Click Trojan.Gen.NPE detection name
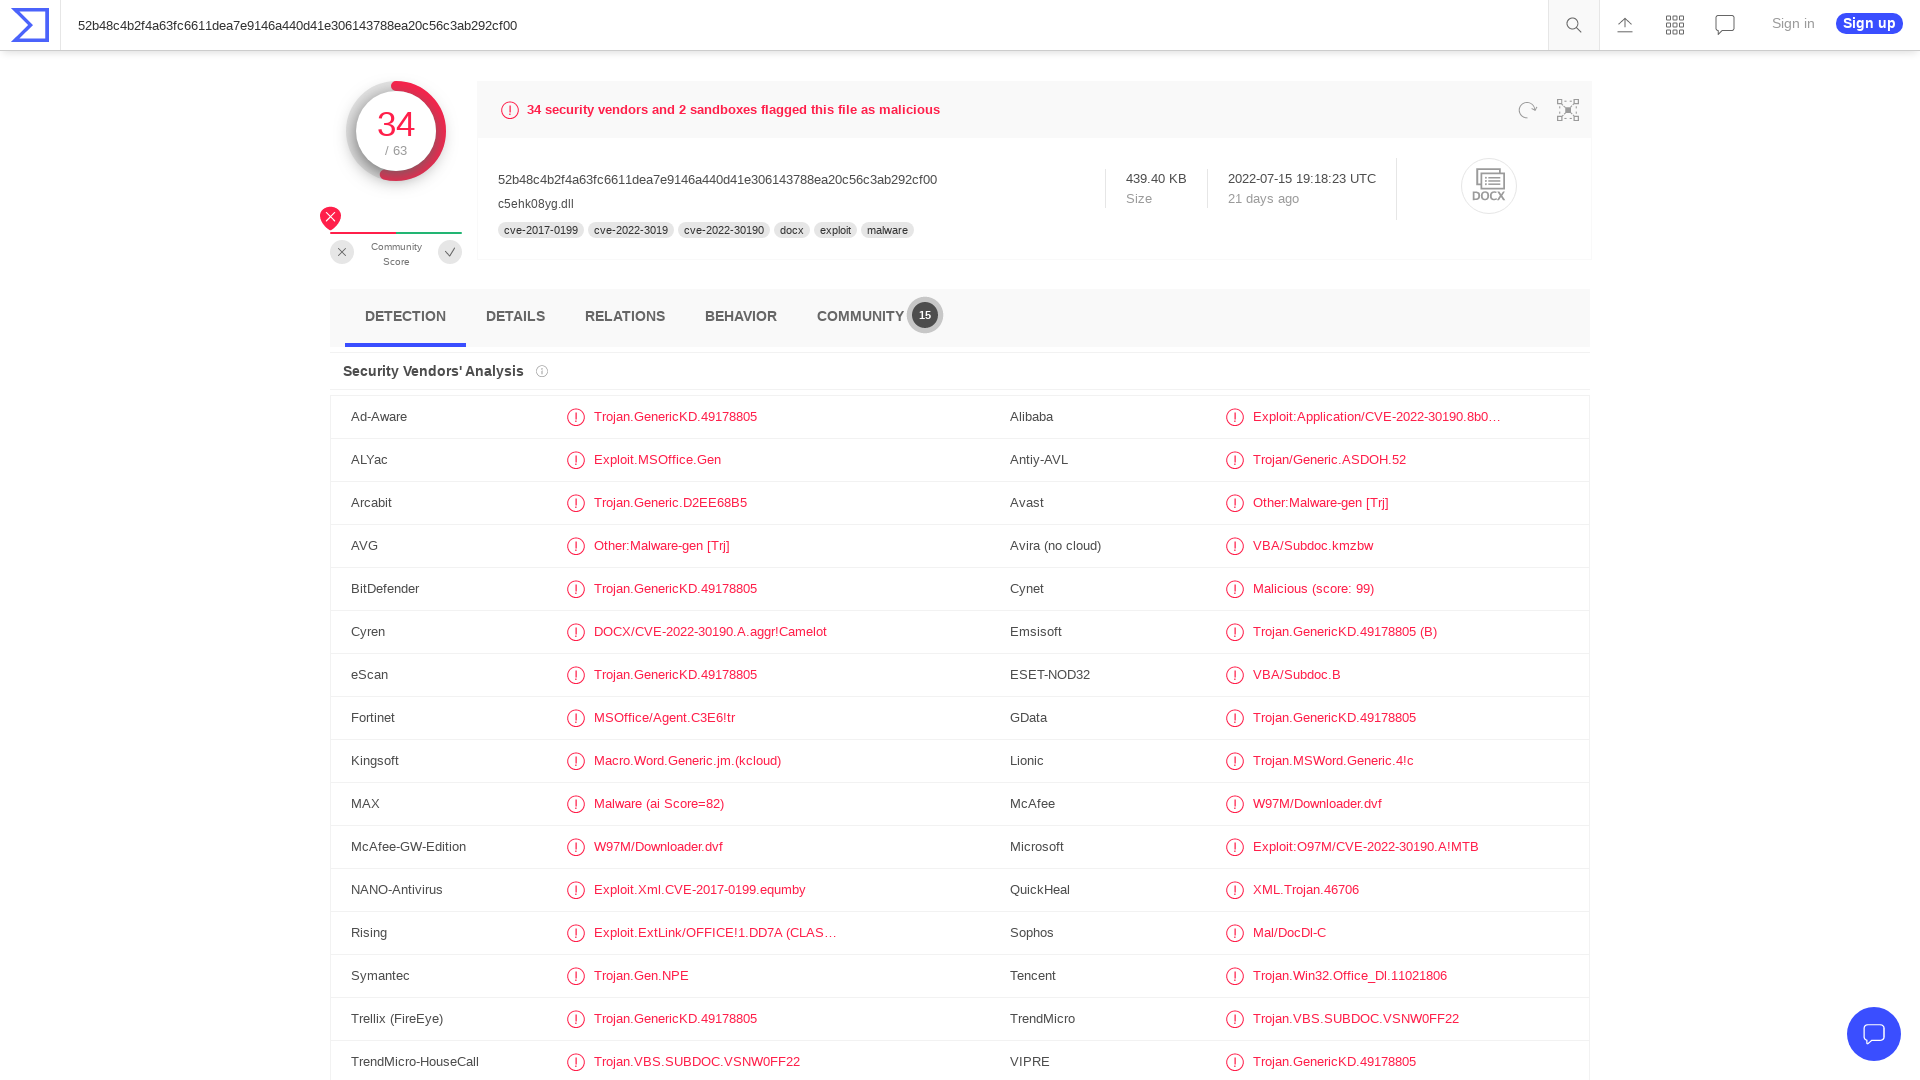The width and height of the screenshot is (1920, 1080). [x=641, y=976]
